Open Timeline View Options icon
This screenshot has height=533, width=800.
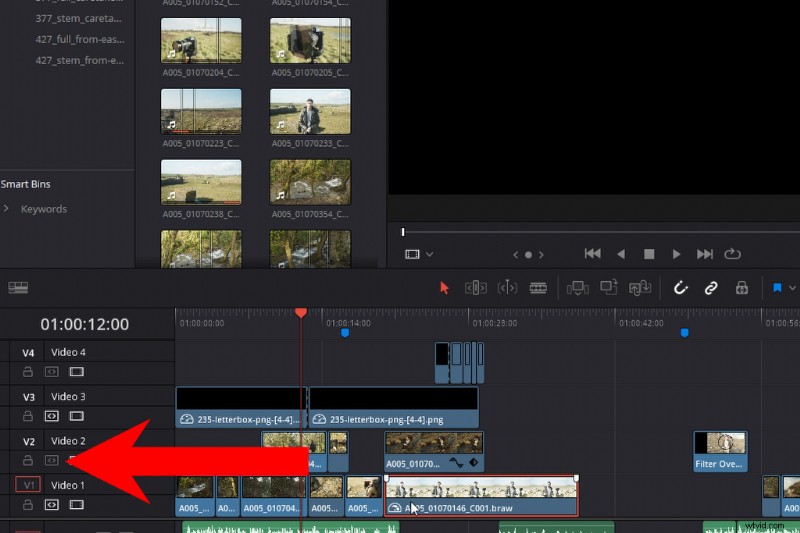tap(18, 288)
